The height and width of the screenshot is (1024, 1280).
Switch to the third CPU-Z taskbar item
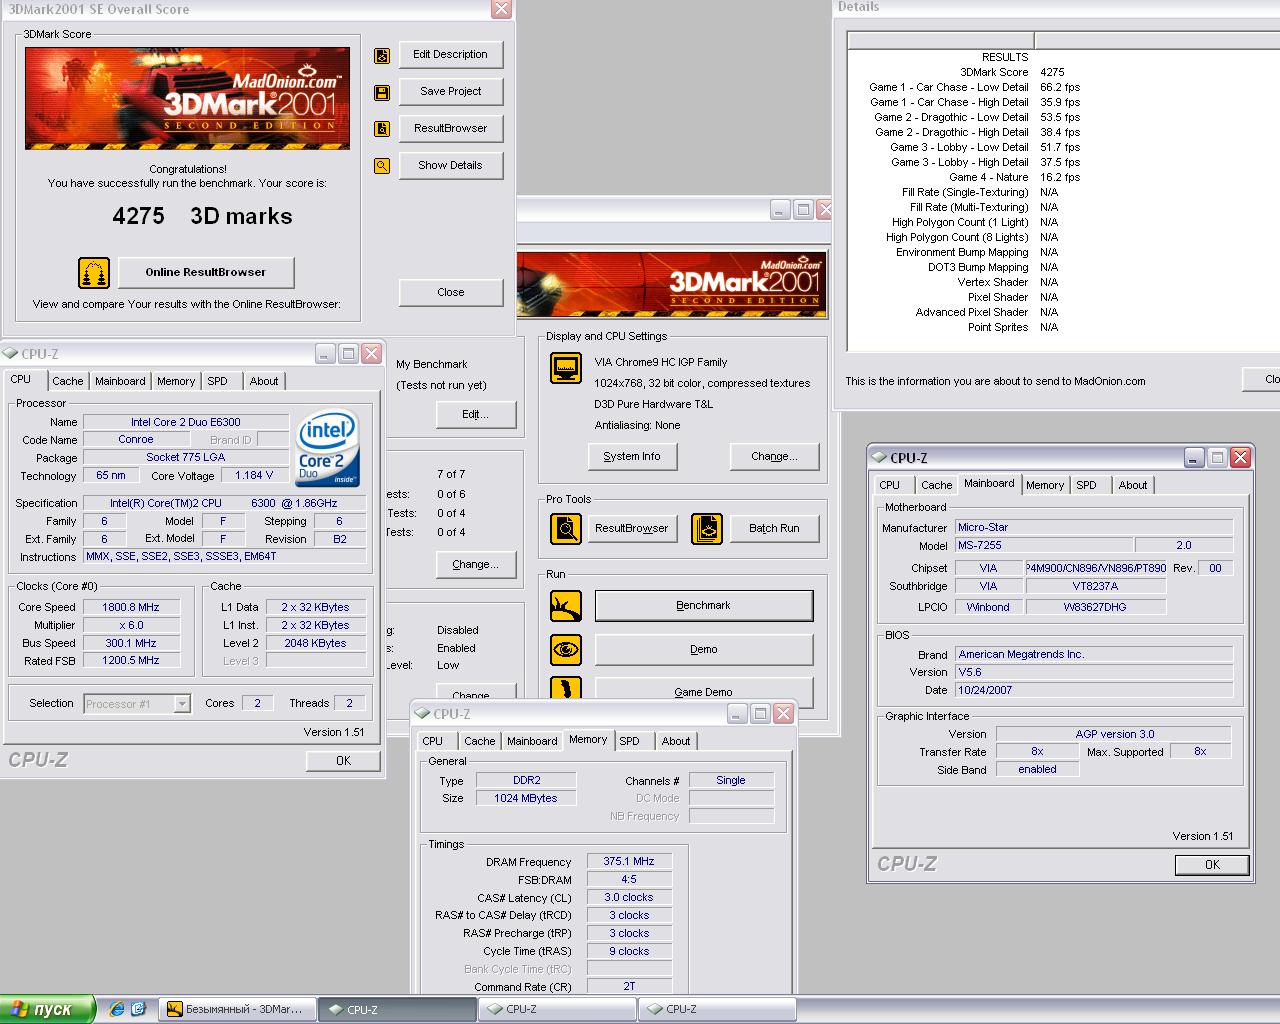717,1009
